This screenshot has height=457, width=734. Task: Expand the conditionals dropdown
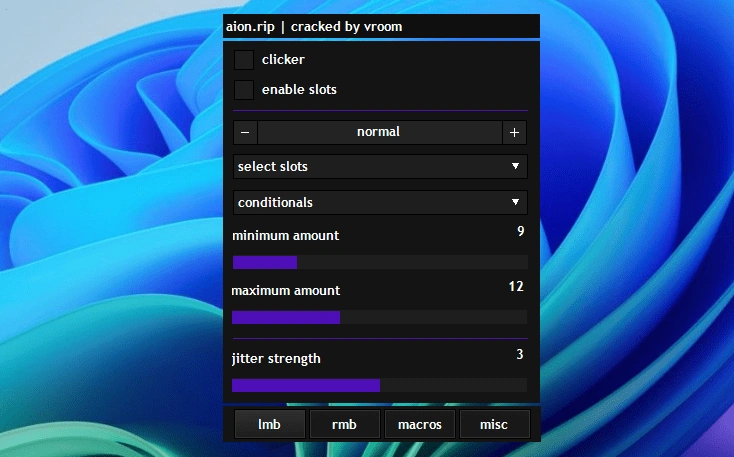point(380,202)
